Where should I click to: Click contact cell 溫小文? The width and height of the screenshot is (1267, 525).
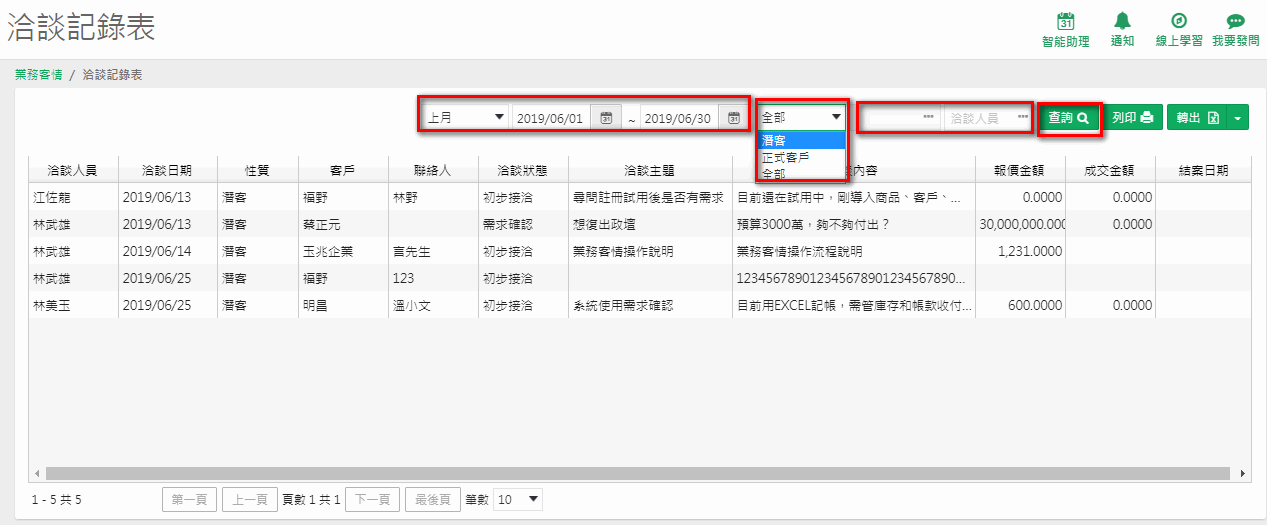coord(433,305)
